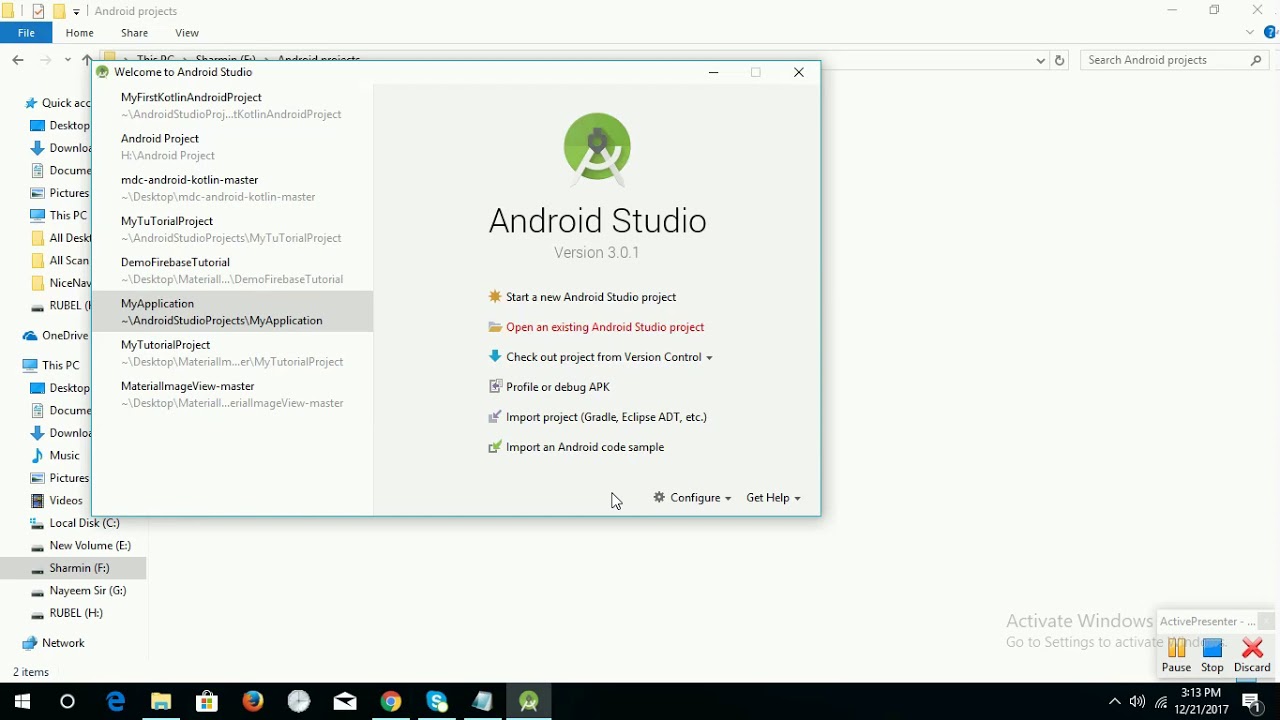Select New Volume (E:) in Explorer
The image size is (1280, 720).
click(x=90, y=546)
